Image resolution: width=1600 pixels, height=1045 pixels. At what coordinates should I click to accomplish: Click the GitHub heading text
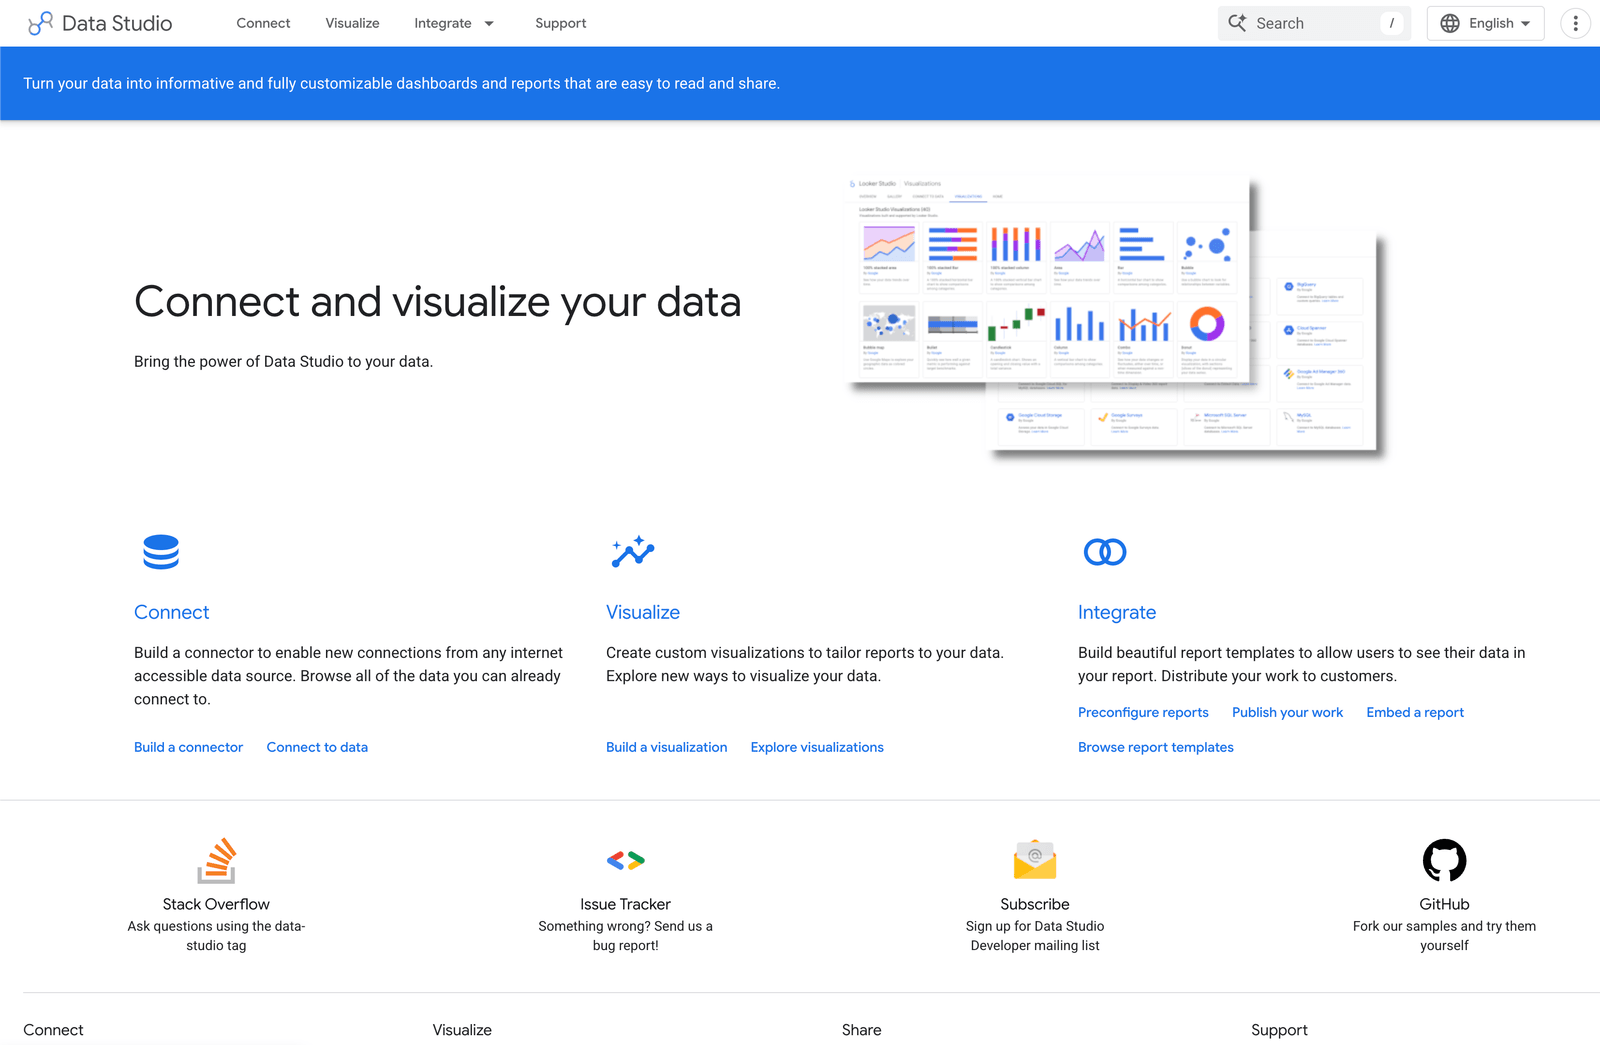click(x=1444, y=904)
